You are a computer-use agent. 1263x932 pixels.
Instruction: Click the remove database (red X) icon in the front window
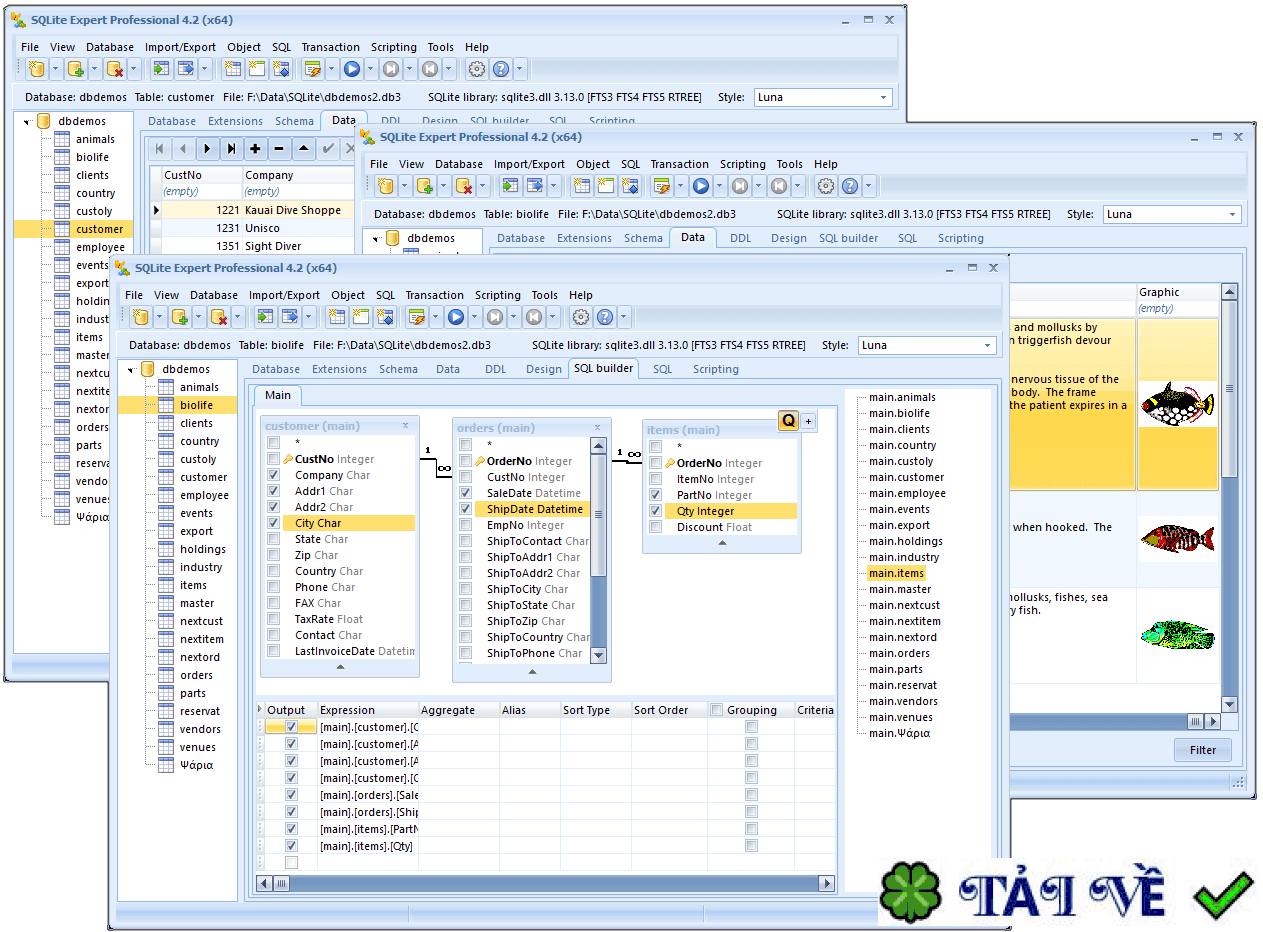tap(219, 317)
